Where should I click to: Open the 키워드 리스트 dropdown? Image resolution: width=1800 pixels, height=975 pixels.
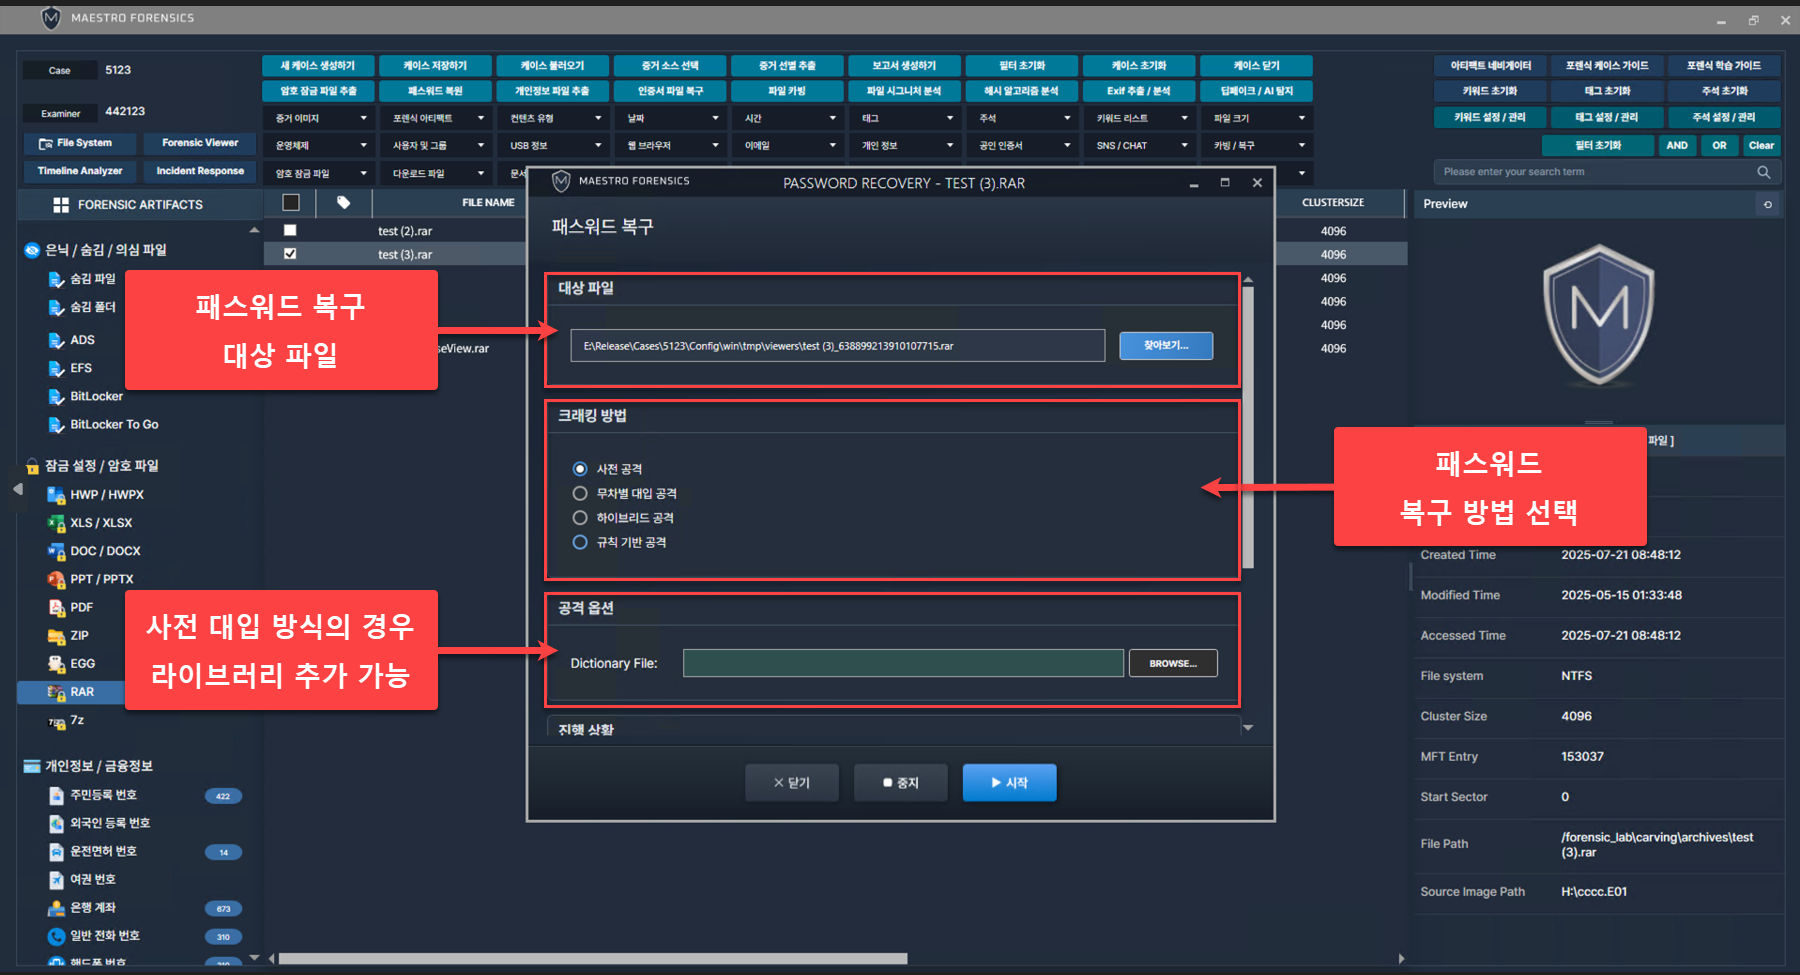[x=1142, y=118]
